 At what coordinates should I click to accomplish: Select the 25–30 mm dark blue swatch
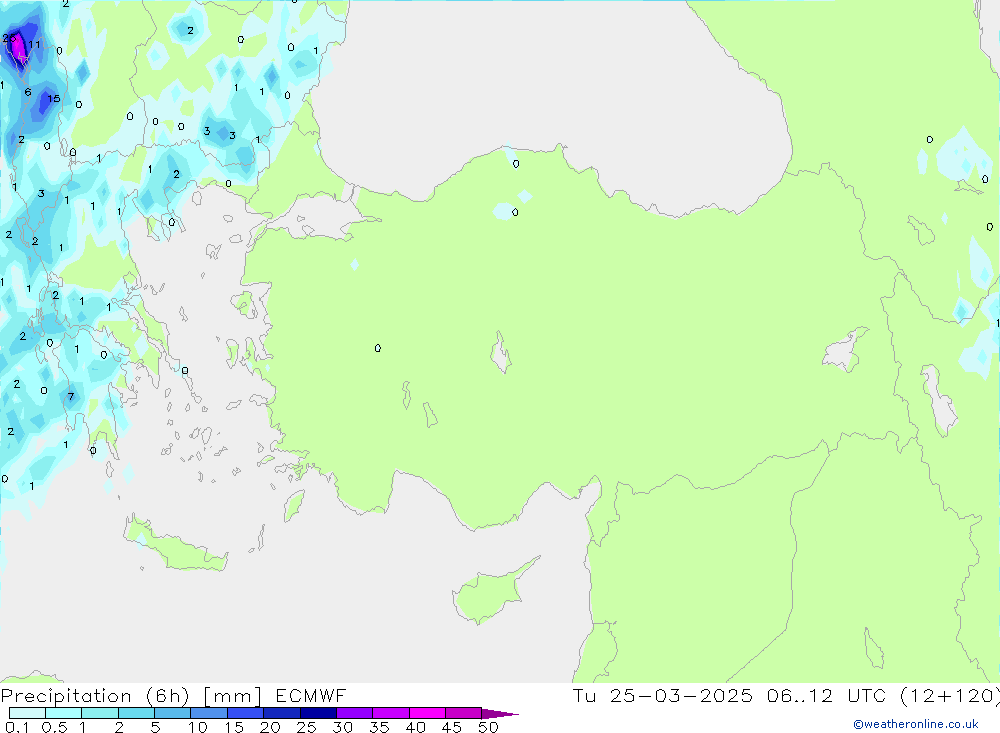coord(318,713)
